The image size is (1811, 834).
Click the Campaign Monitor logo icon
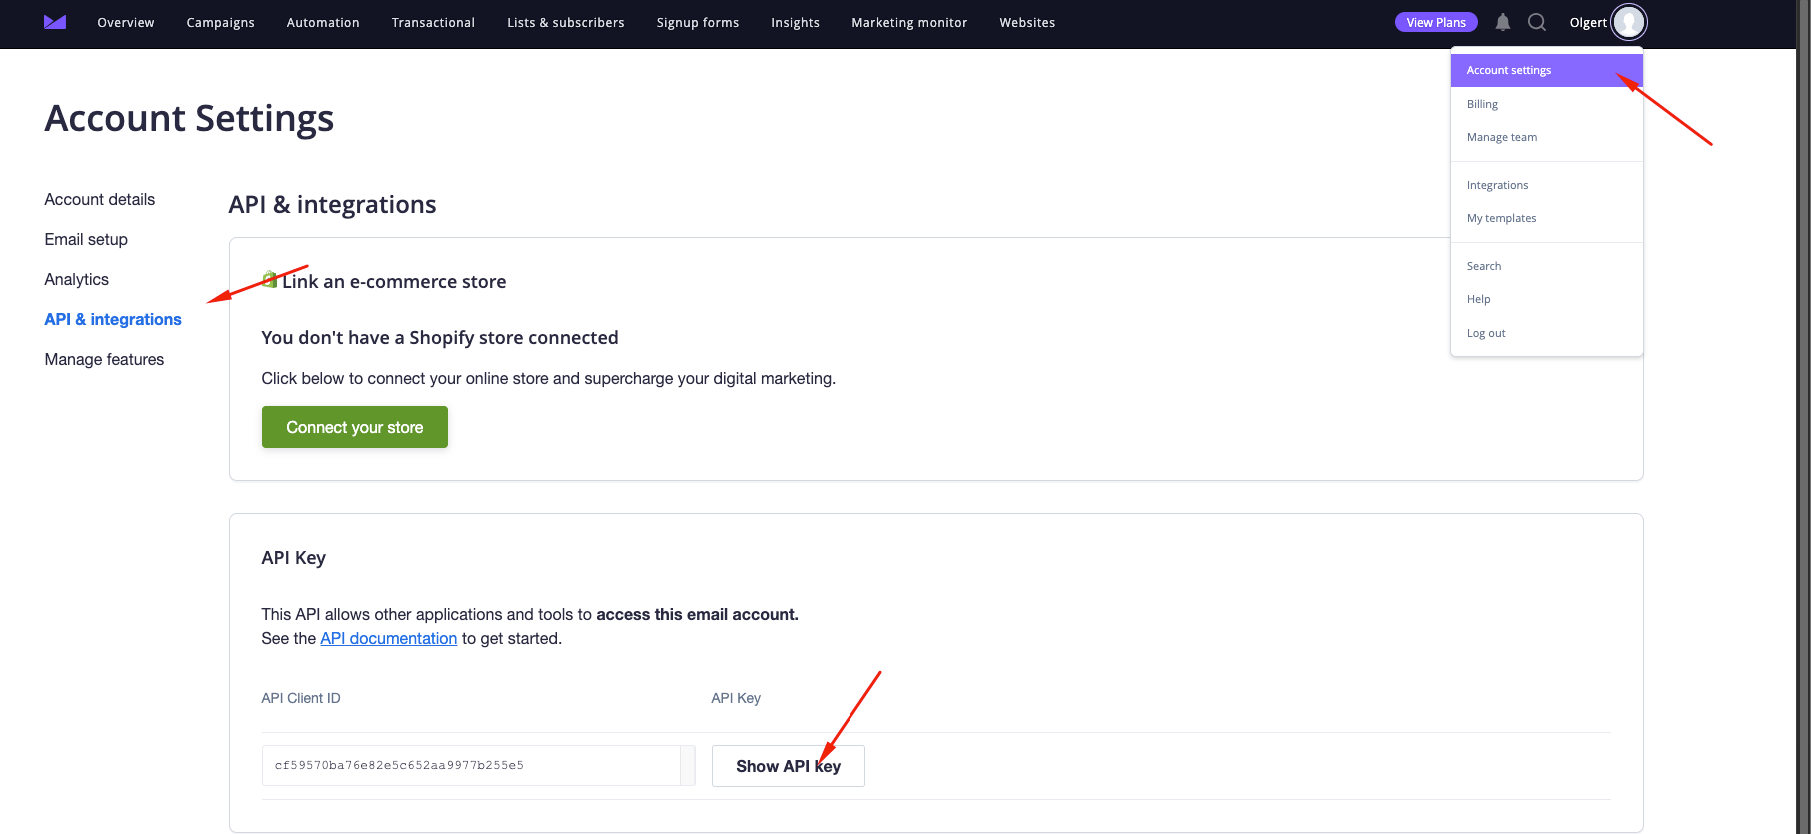point(55,22)
